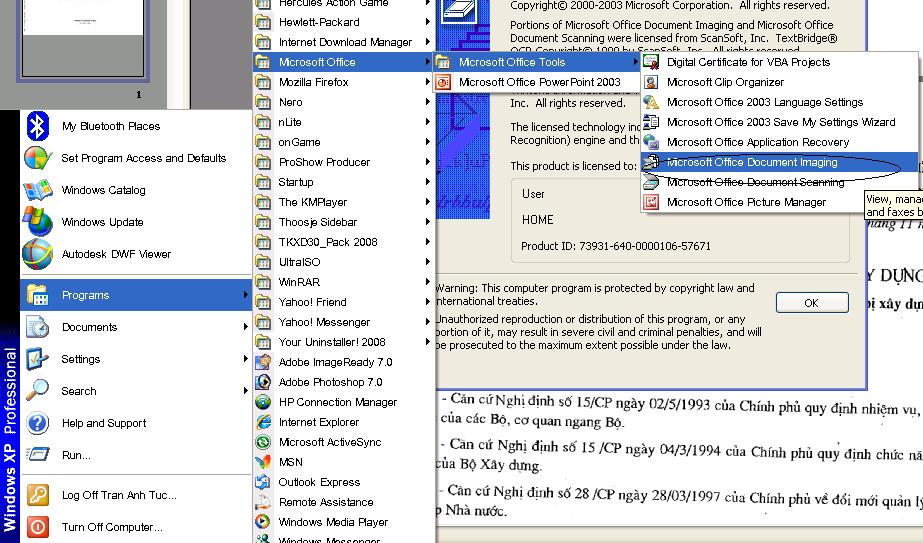Screen dimensions: 923x543
Task: Open Microsoft Office Document Imaging menu entry
Action: click(x=779, y=162)
